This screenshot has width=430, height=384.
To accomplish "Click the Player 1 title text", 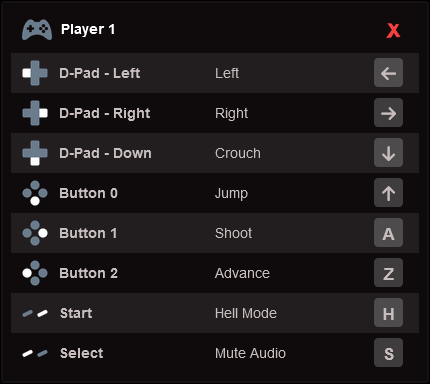I will pyautogui.click(x=88, y=29).
